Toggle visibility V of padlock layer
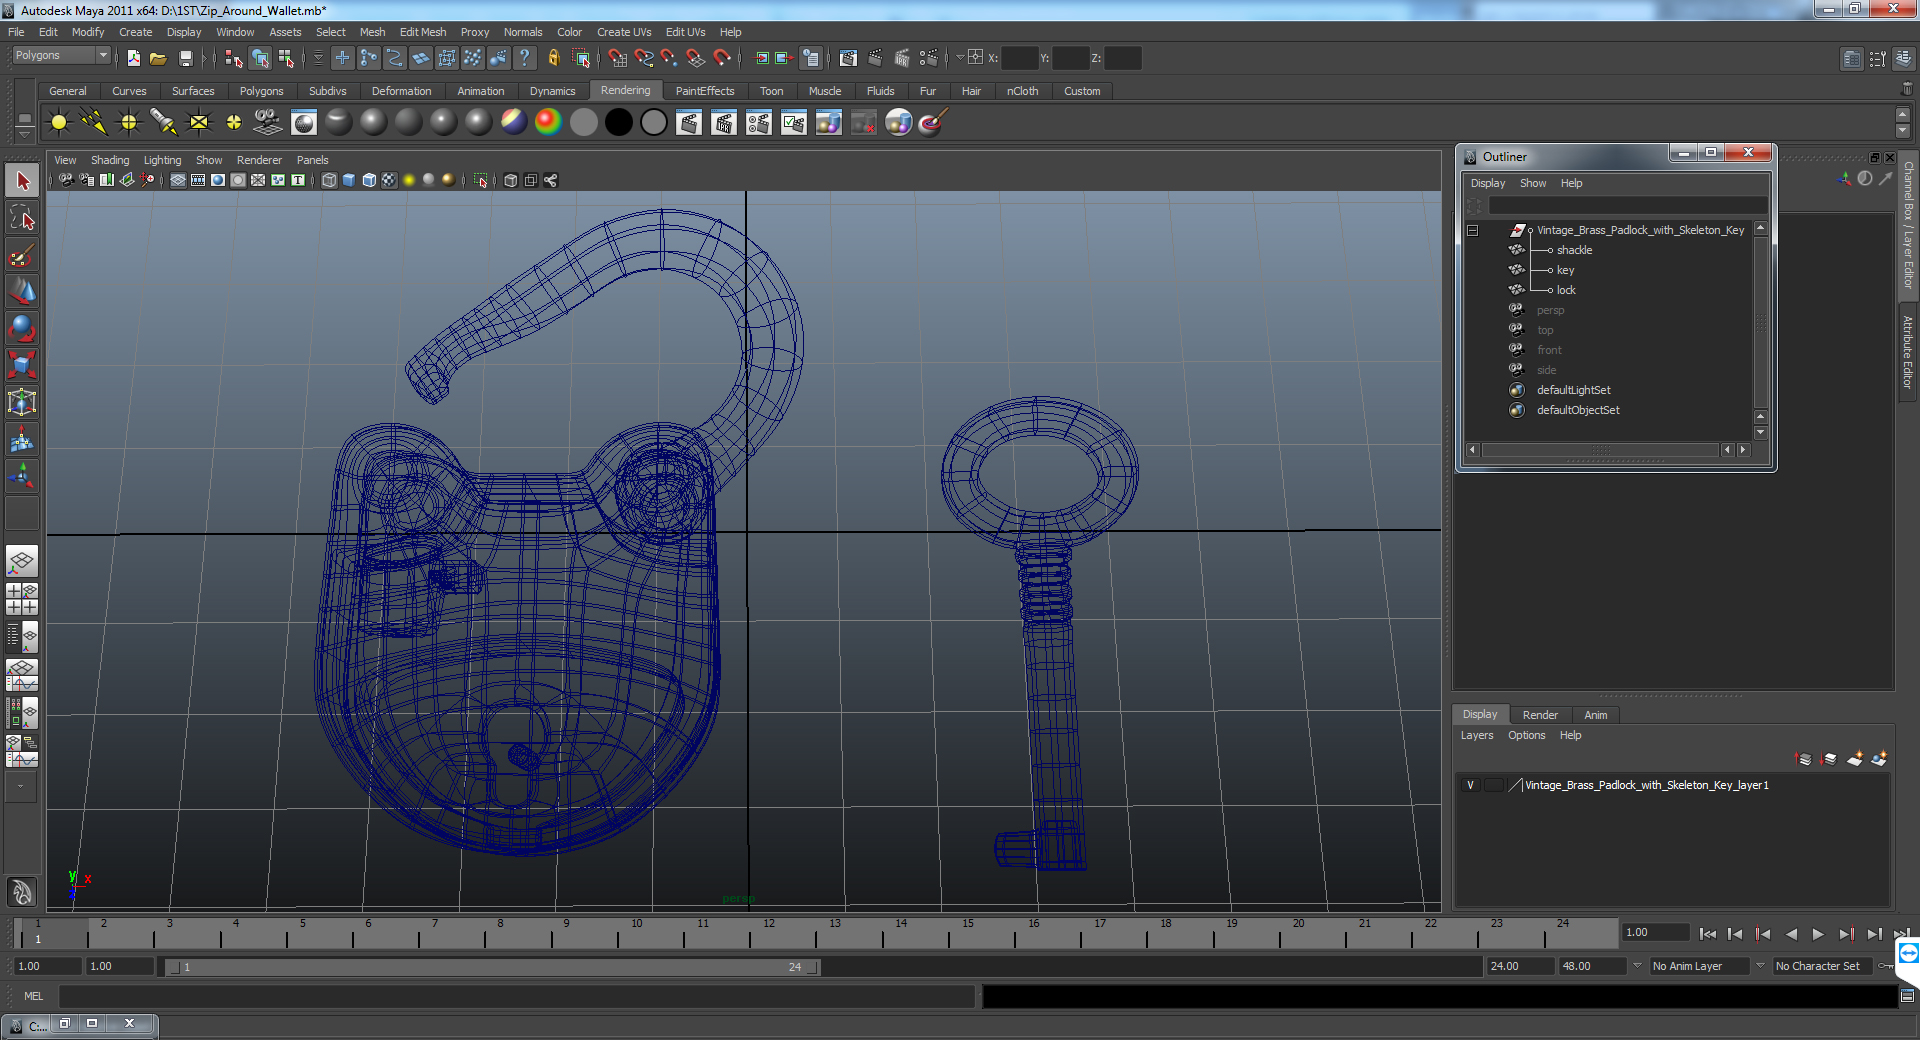The image size is (1920, 1040). pyautogui.click(x=1470, y=785)
